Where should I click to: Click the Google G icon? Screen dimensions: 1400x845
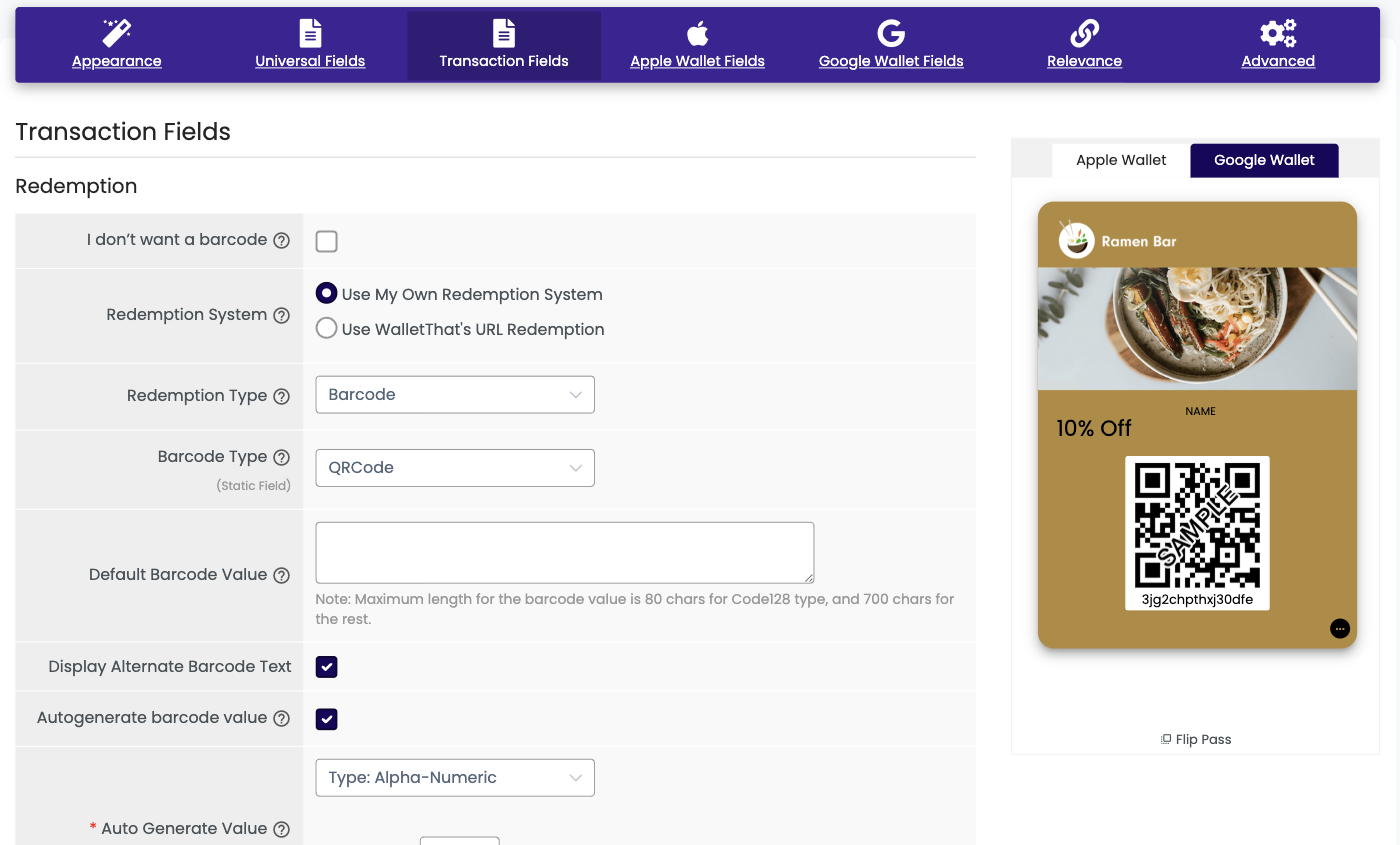(891, 33)
